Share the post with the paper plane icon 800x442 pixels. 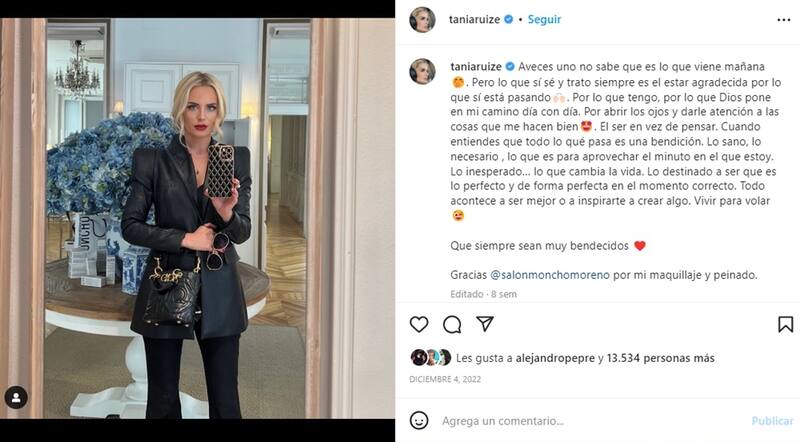point(485,324)
